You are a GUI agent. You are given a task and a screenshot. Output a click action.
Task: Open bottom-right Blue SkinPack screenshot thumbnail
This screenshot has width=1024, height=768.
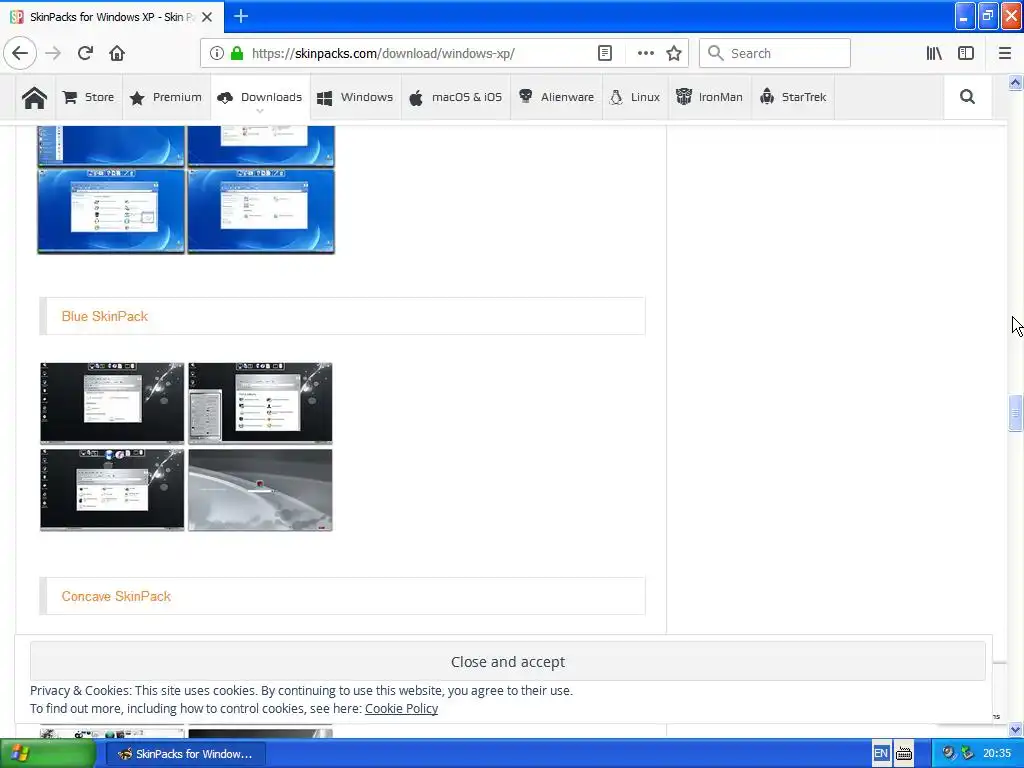[x=261, y=211]
